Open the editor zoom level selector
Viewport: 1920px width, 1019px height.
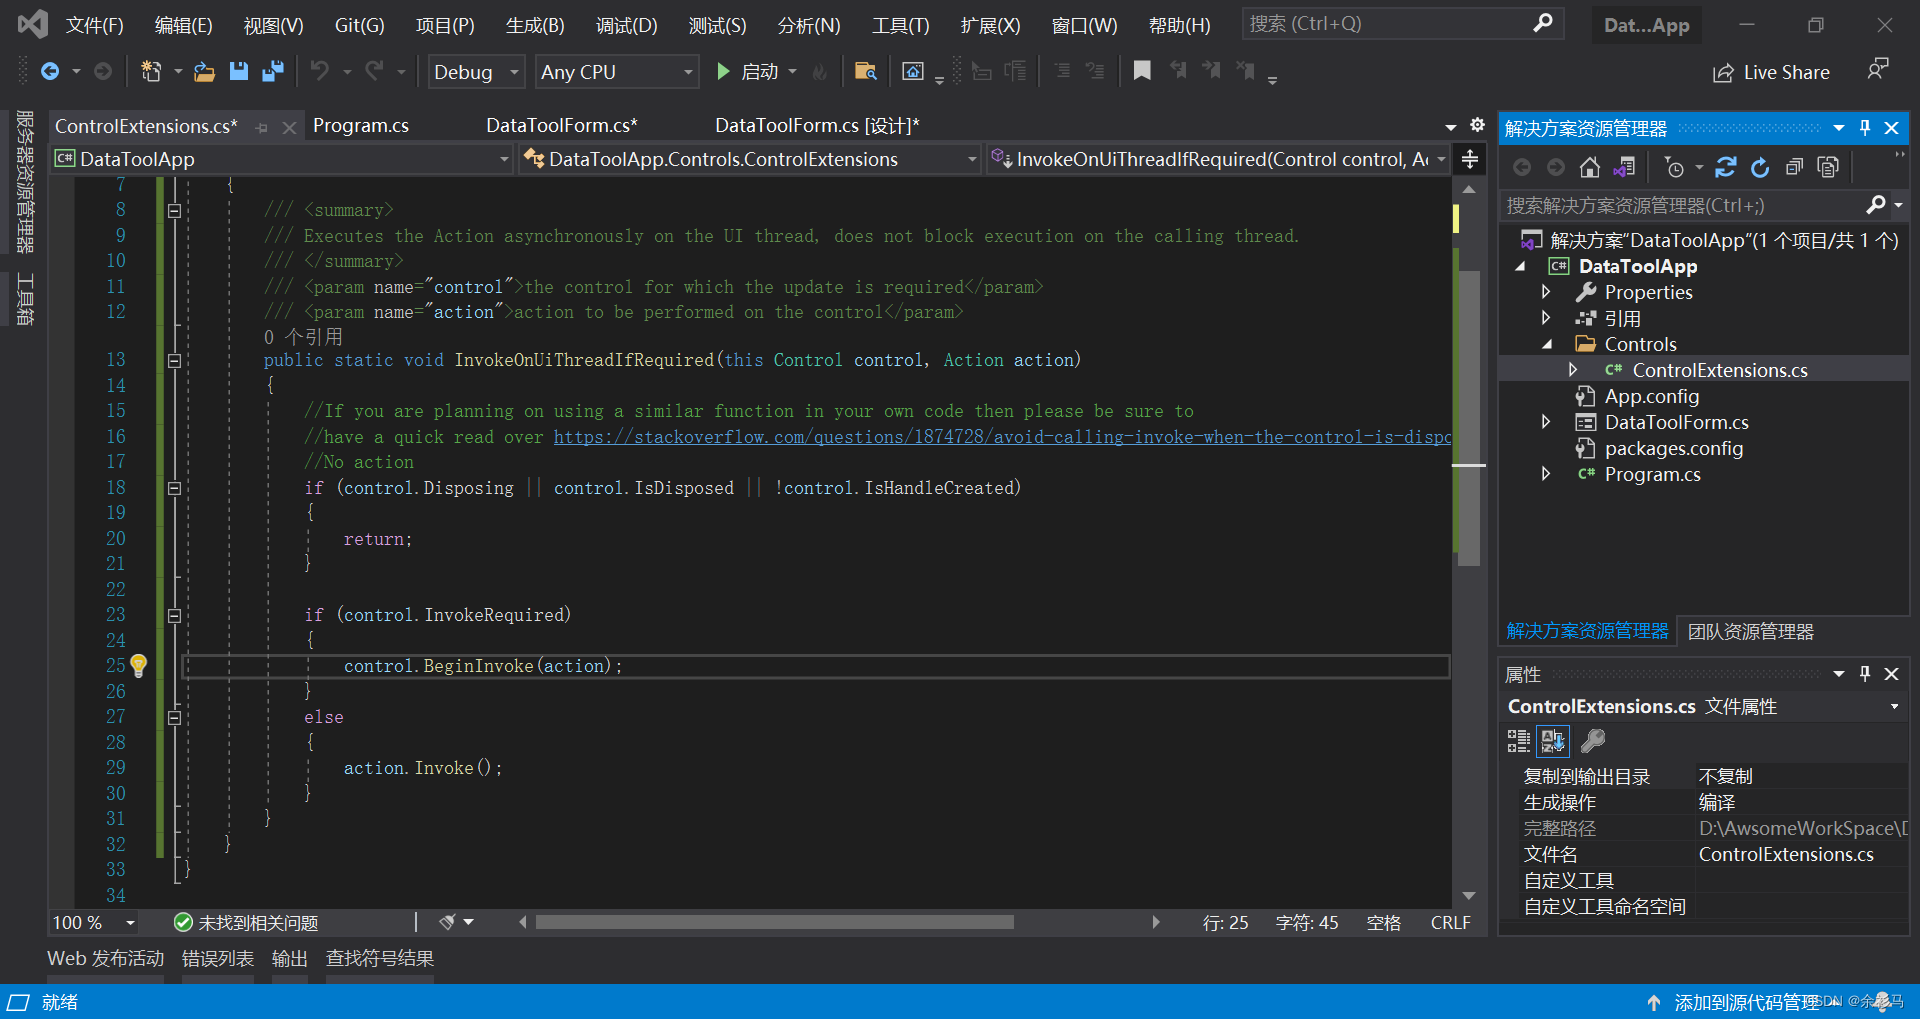coord(92,922)
